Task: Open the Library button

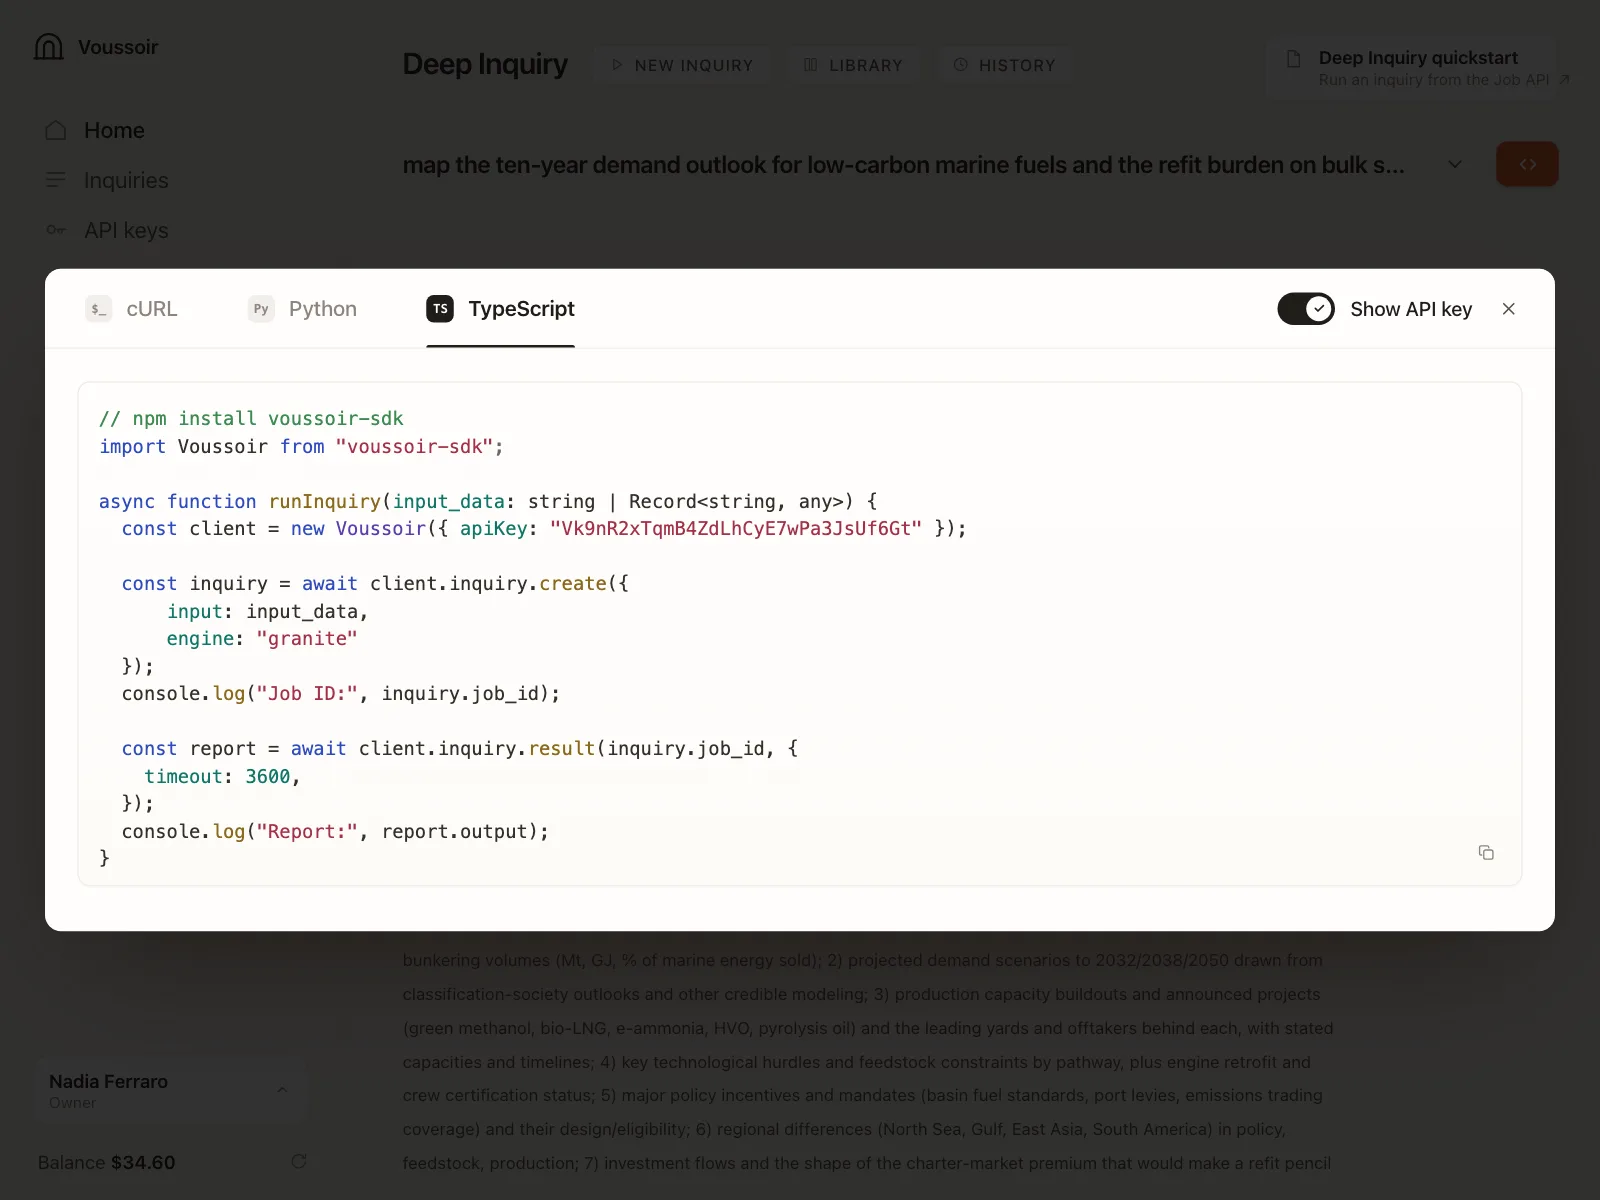Action: pyautogui.click(x=853, y=65)
